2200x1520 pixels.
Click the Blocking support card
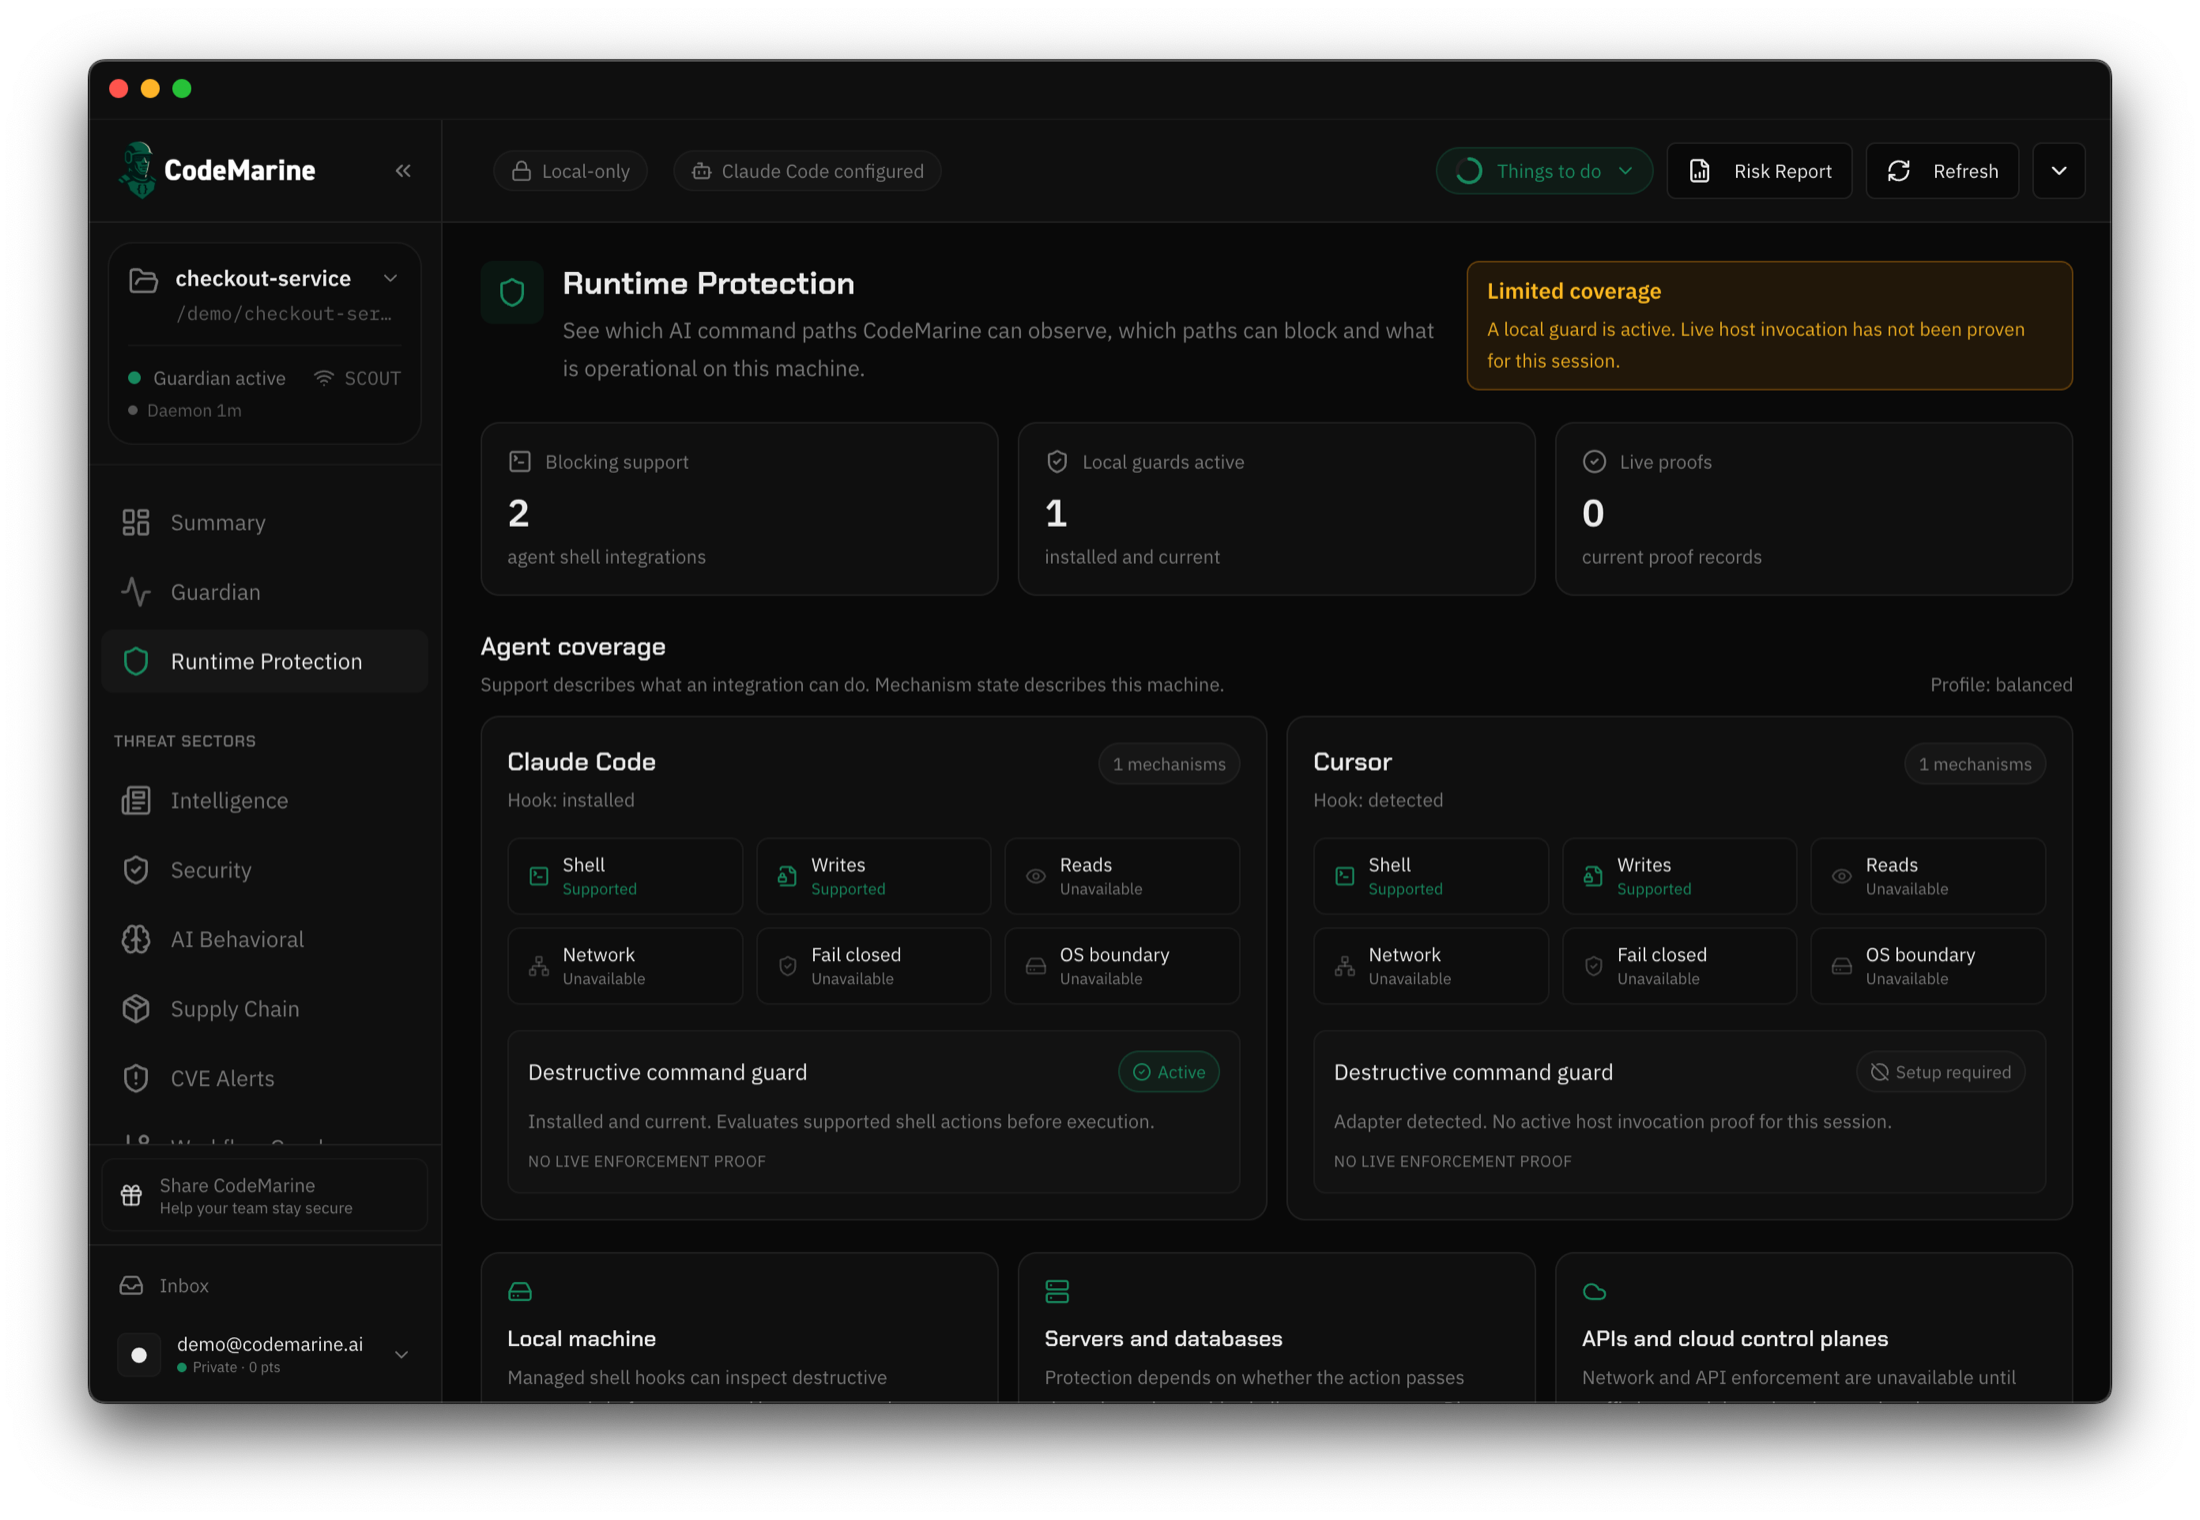pyautogui.click(x=739, y=509)
